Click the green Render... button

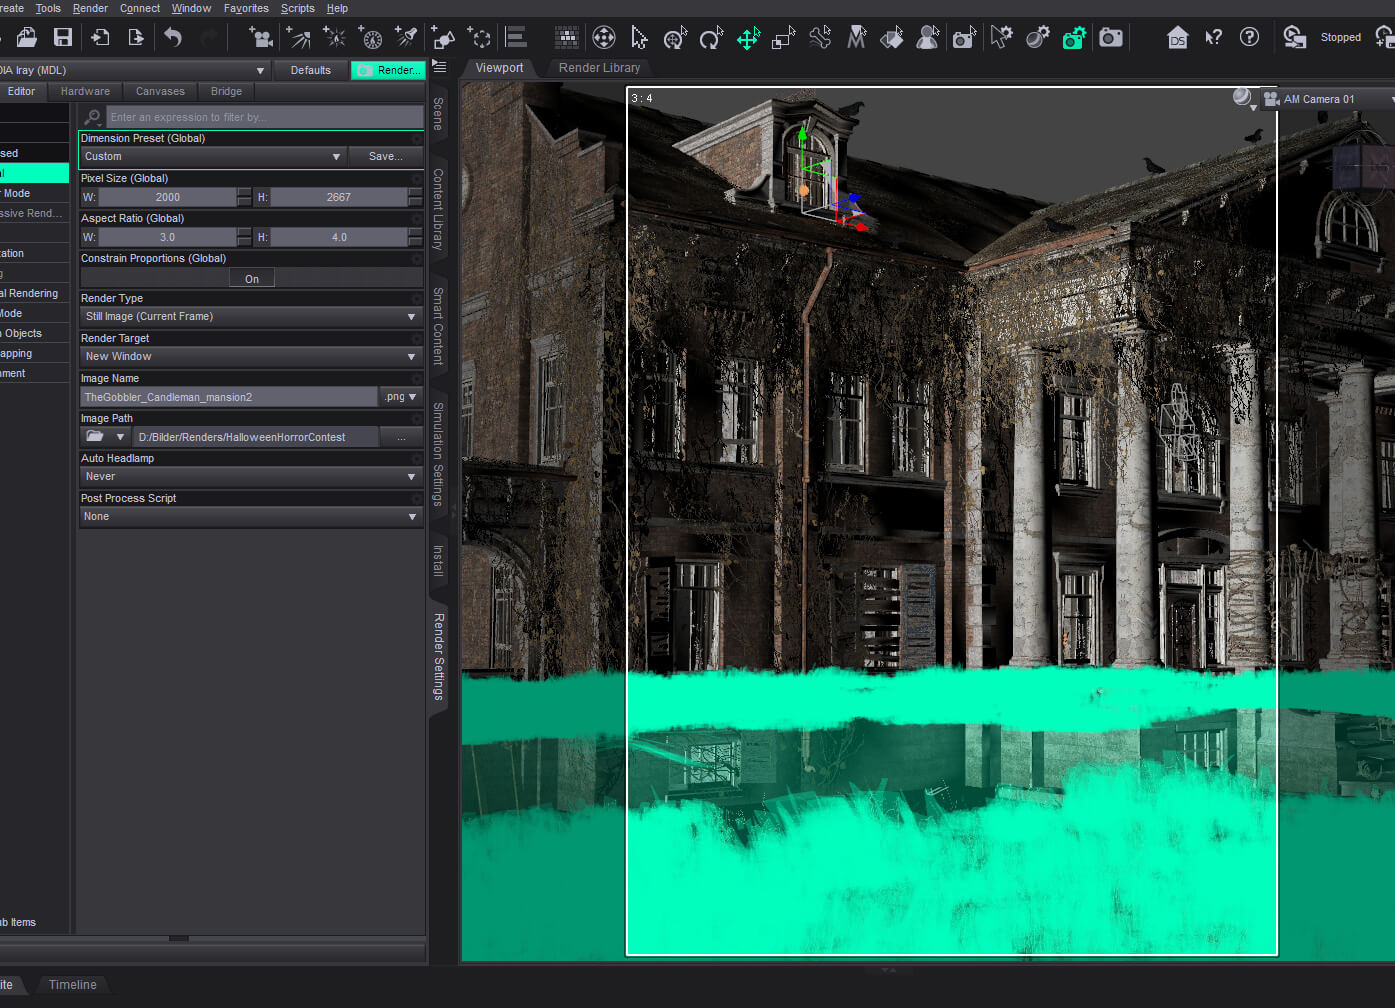(x=388, y=70)
